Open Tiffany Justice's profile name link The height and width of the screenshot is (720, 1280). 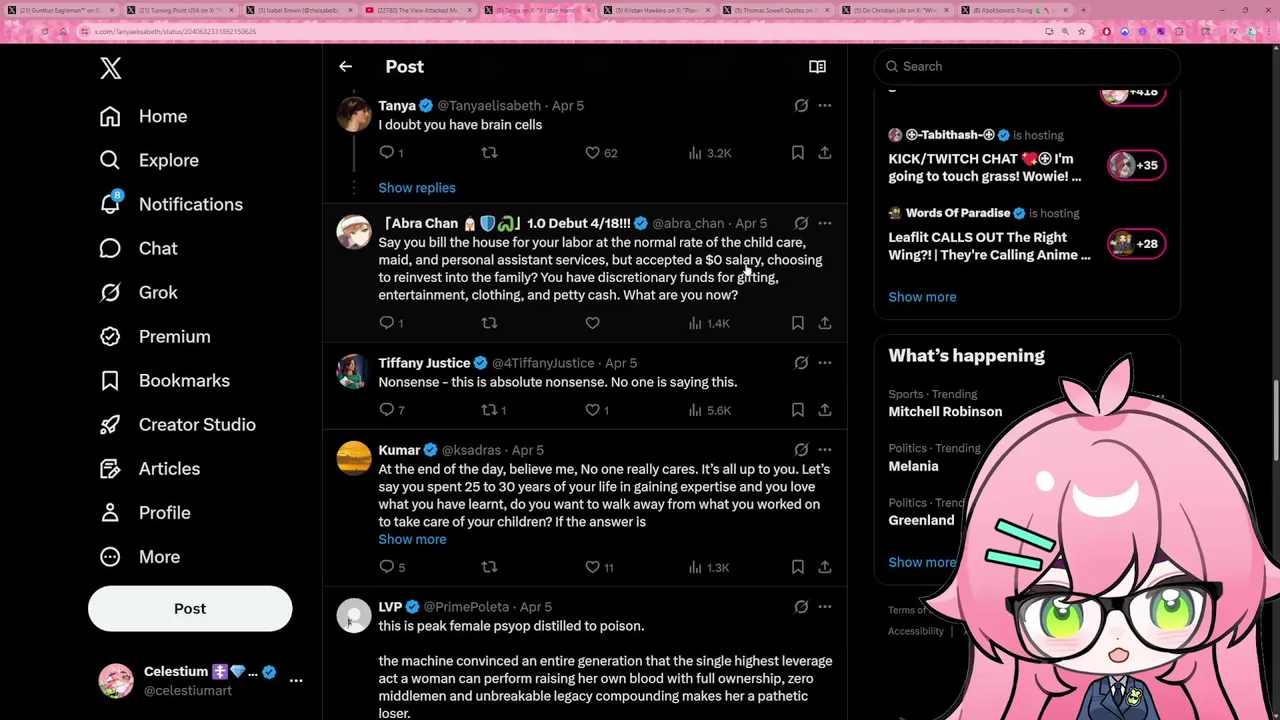(424, 363)
